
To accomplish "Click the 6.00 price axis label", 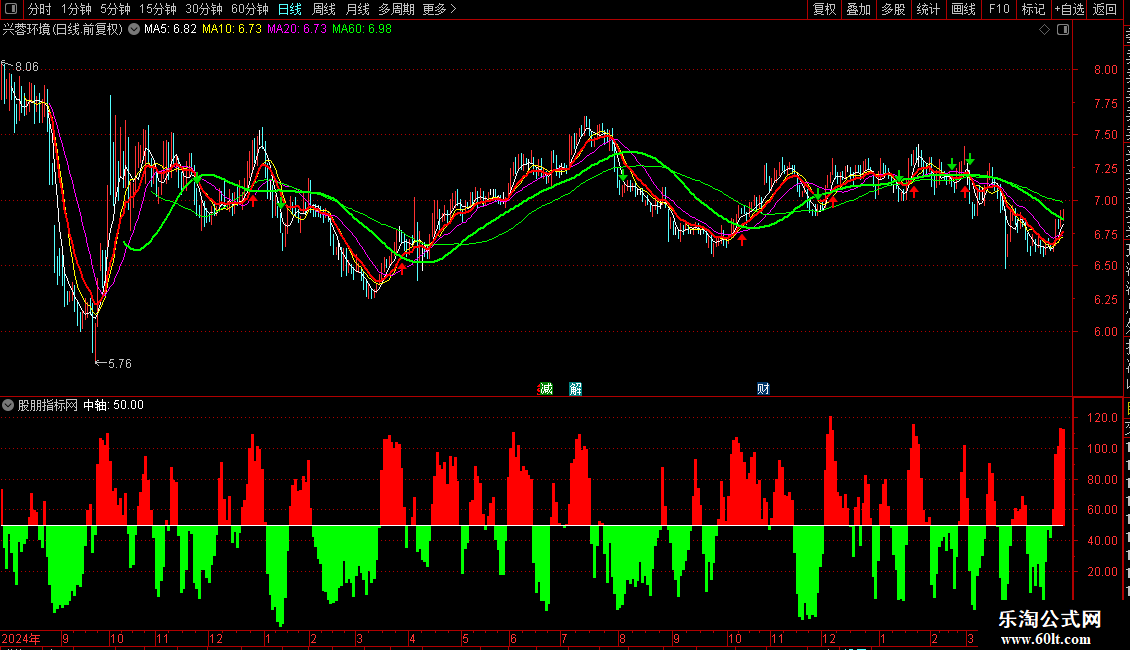I will coord(1105,332).
